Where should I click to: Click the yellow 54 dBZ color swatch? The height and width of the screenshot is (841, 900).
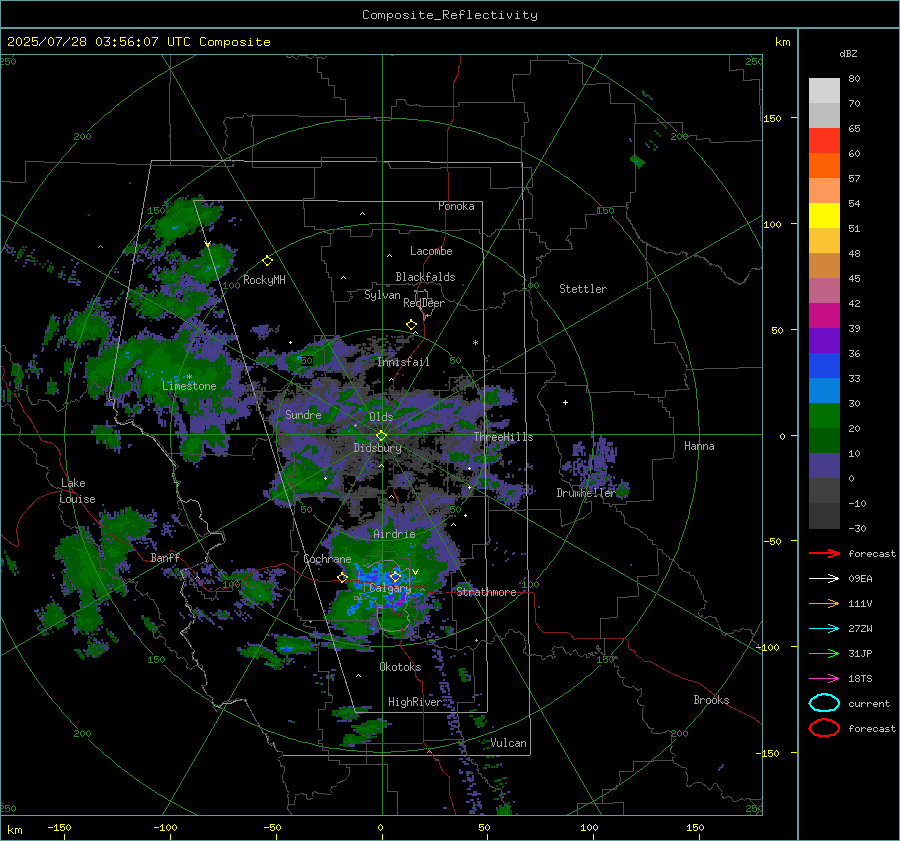(824, 216)
